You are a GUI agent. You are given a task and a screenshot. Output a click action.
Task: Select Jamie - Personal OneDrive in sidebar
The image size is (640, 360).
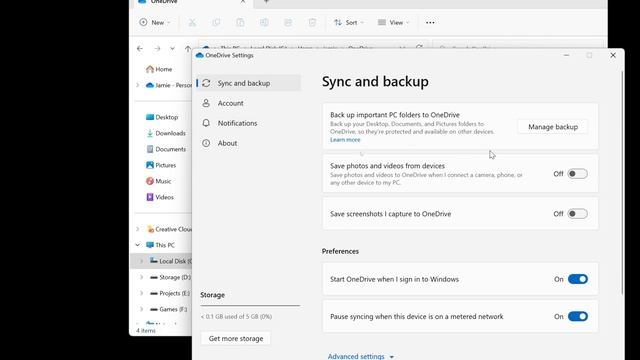(168, 85)
